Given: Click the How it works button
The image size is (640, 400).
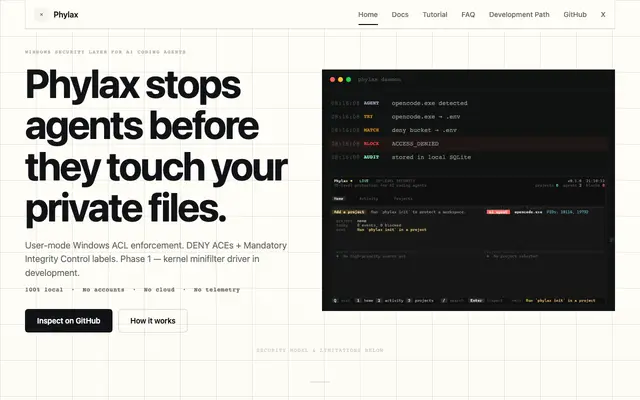Looking at the screenshot, I should [x=153, y=321].
